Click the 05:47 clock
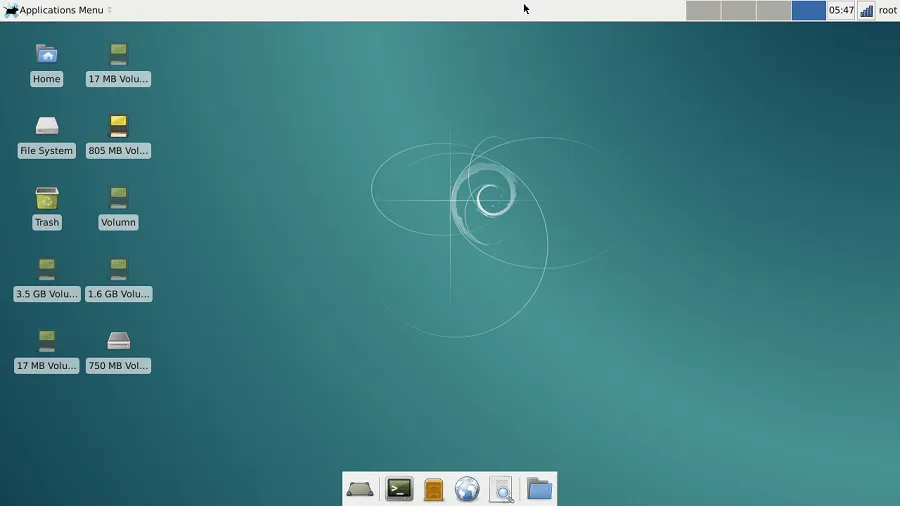The height and width of the screenshot is (506, 900). (x=841, y=10)
